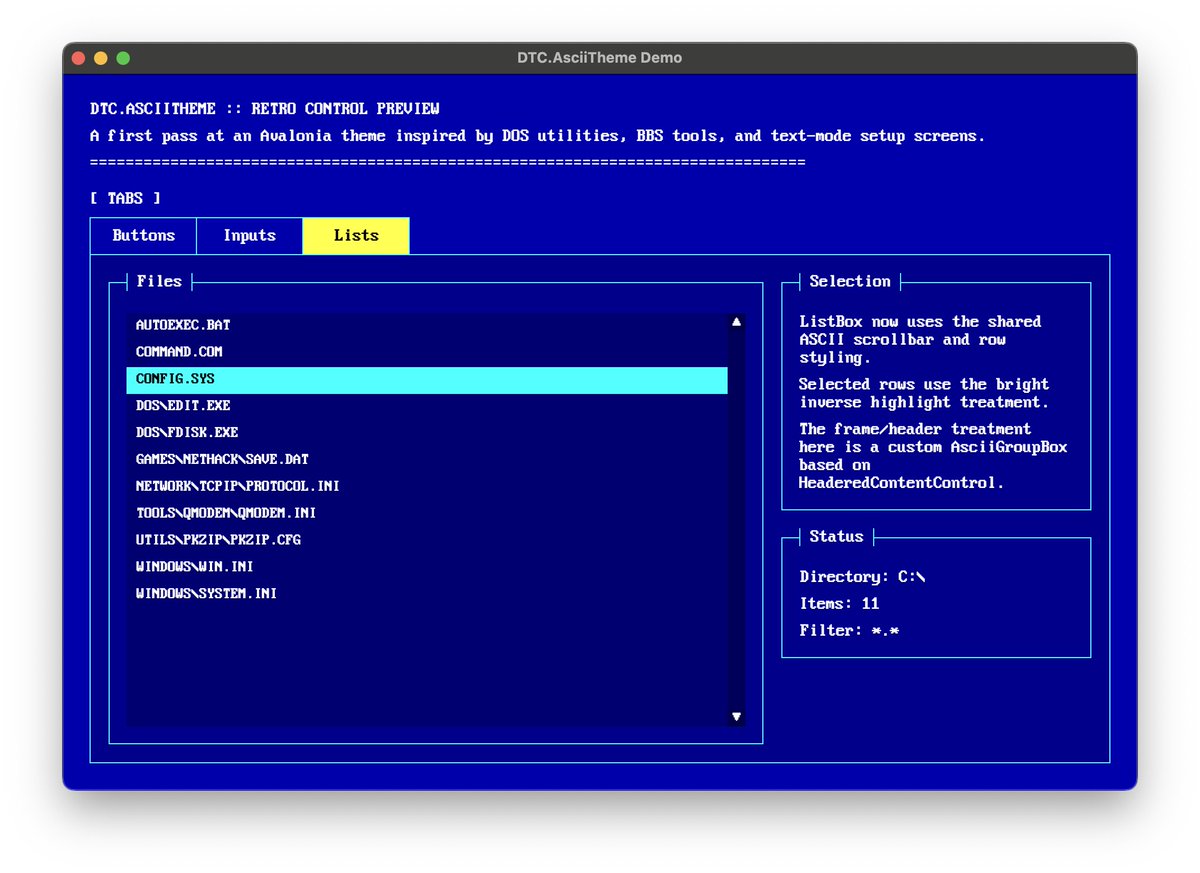Click the DTC.ASCIITHEME retro control preview heading
Viewport: 1200px width, 873px height.
tap(265, 109)
